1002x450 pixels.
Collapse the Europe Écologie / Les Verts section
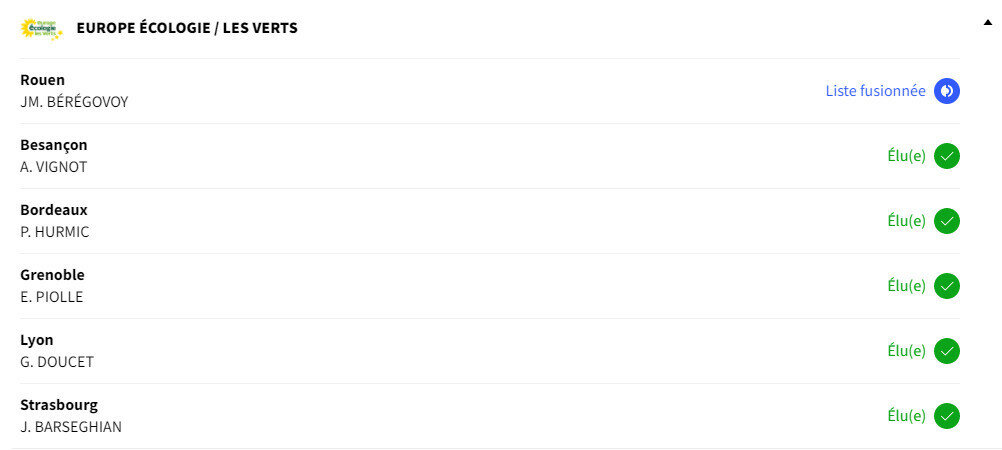(988, 23)
